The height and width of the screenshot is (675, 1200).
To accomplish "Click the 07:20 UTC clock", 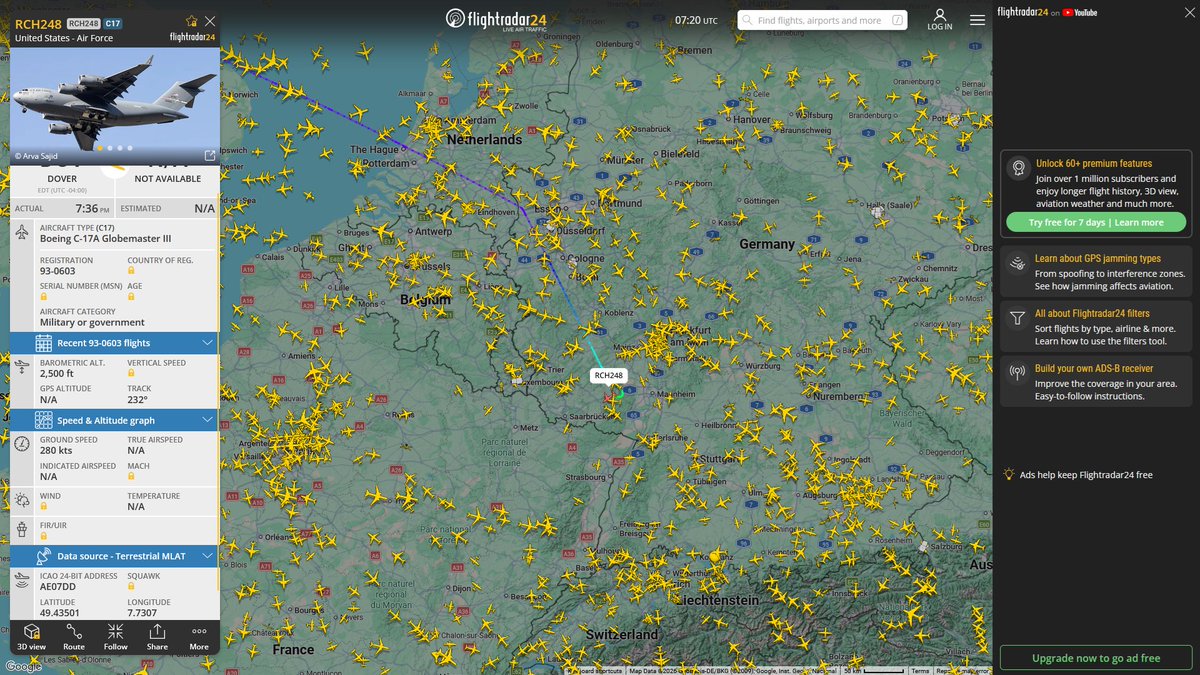I will click(696, 20).
